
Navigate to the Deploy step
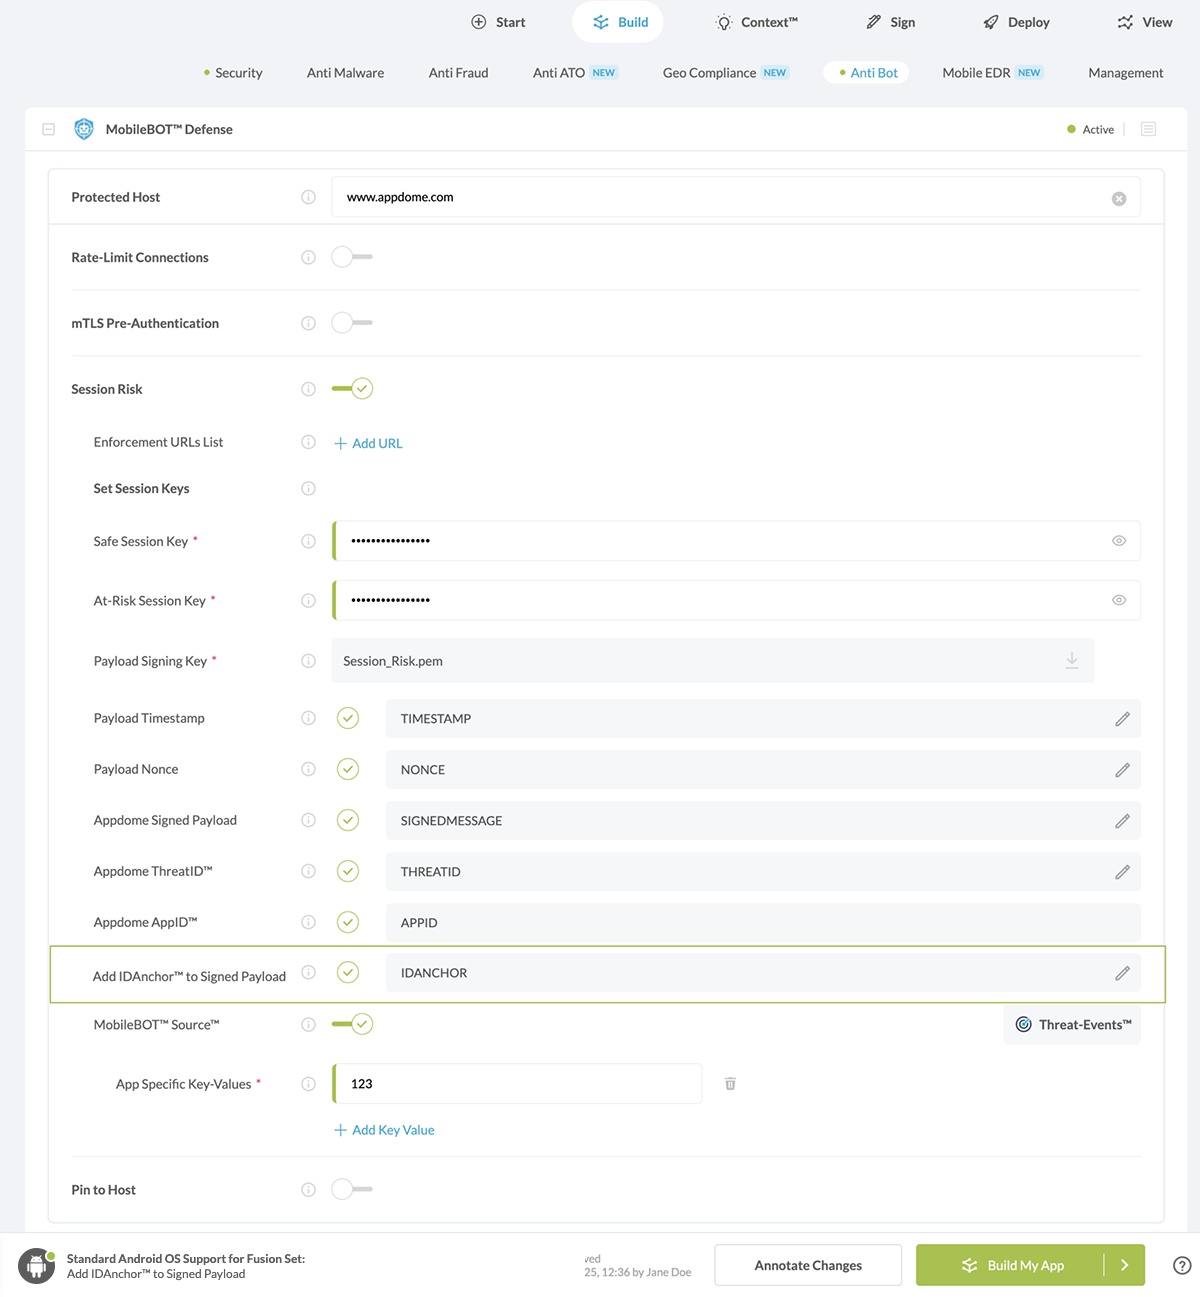point(1016,21)
